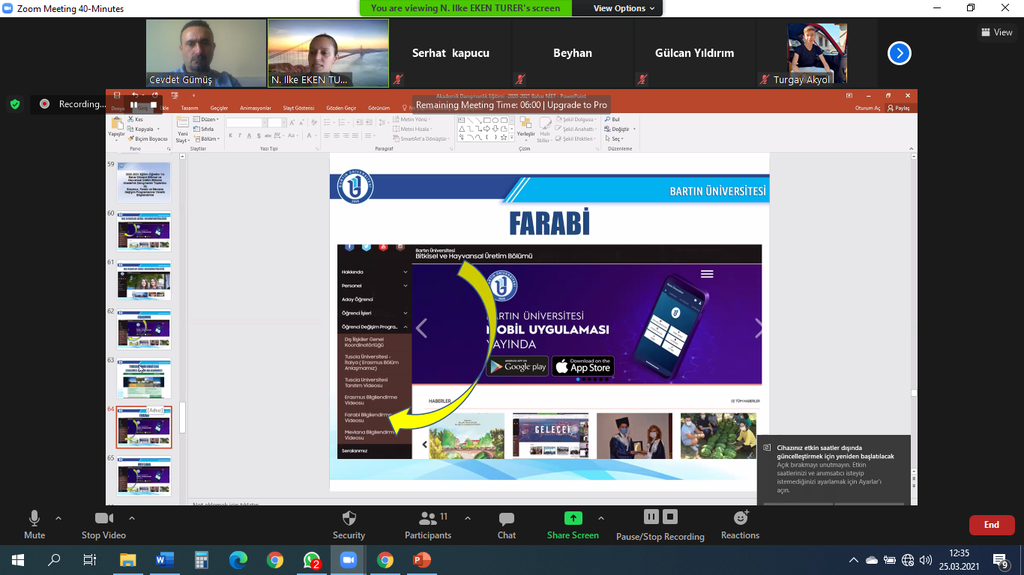Insert a Yeni Slayt new slide
Viewport: 1024px width, 575px height.
(x=182, y=129)
